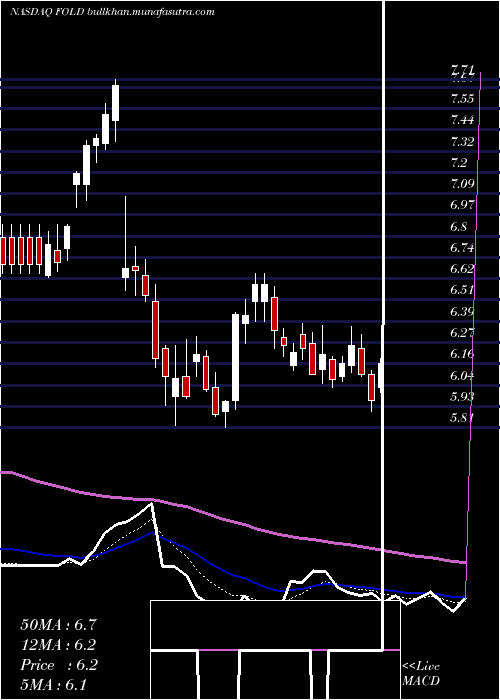This screenshot has height=700, width=500.
Task: Click the 7.32 price axis label
Action: click(x=462, y=142)
